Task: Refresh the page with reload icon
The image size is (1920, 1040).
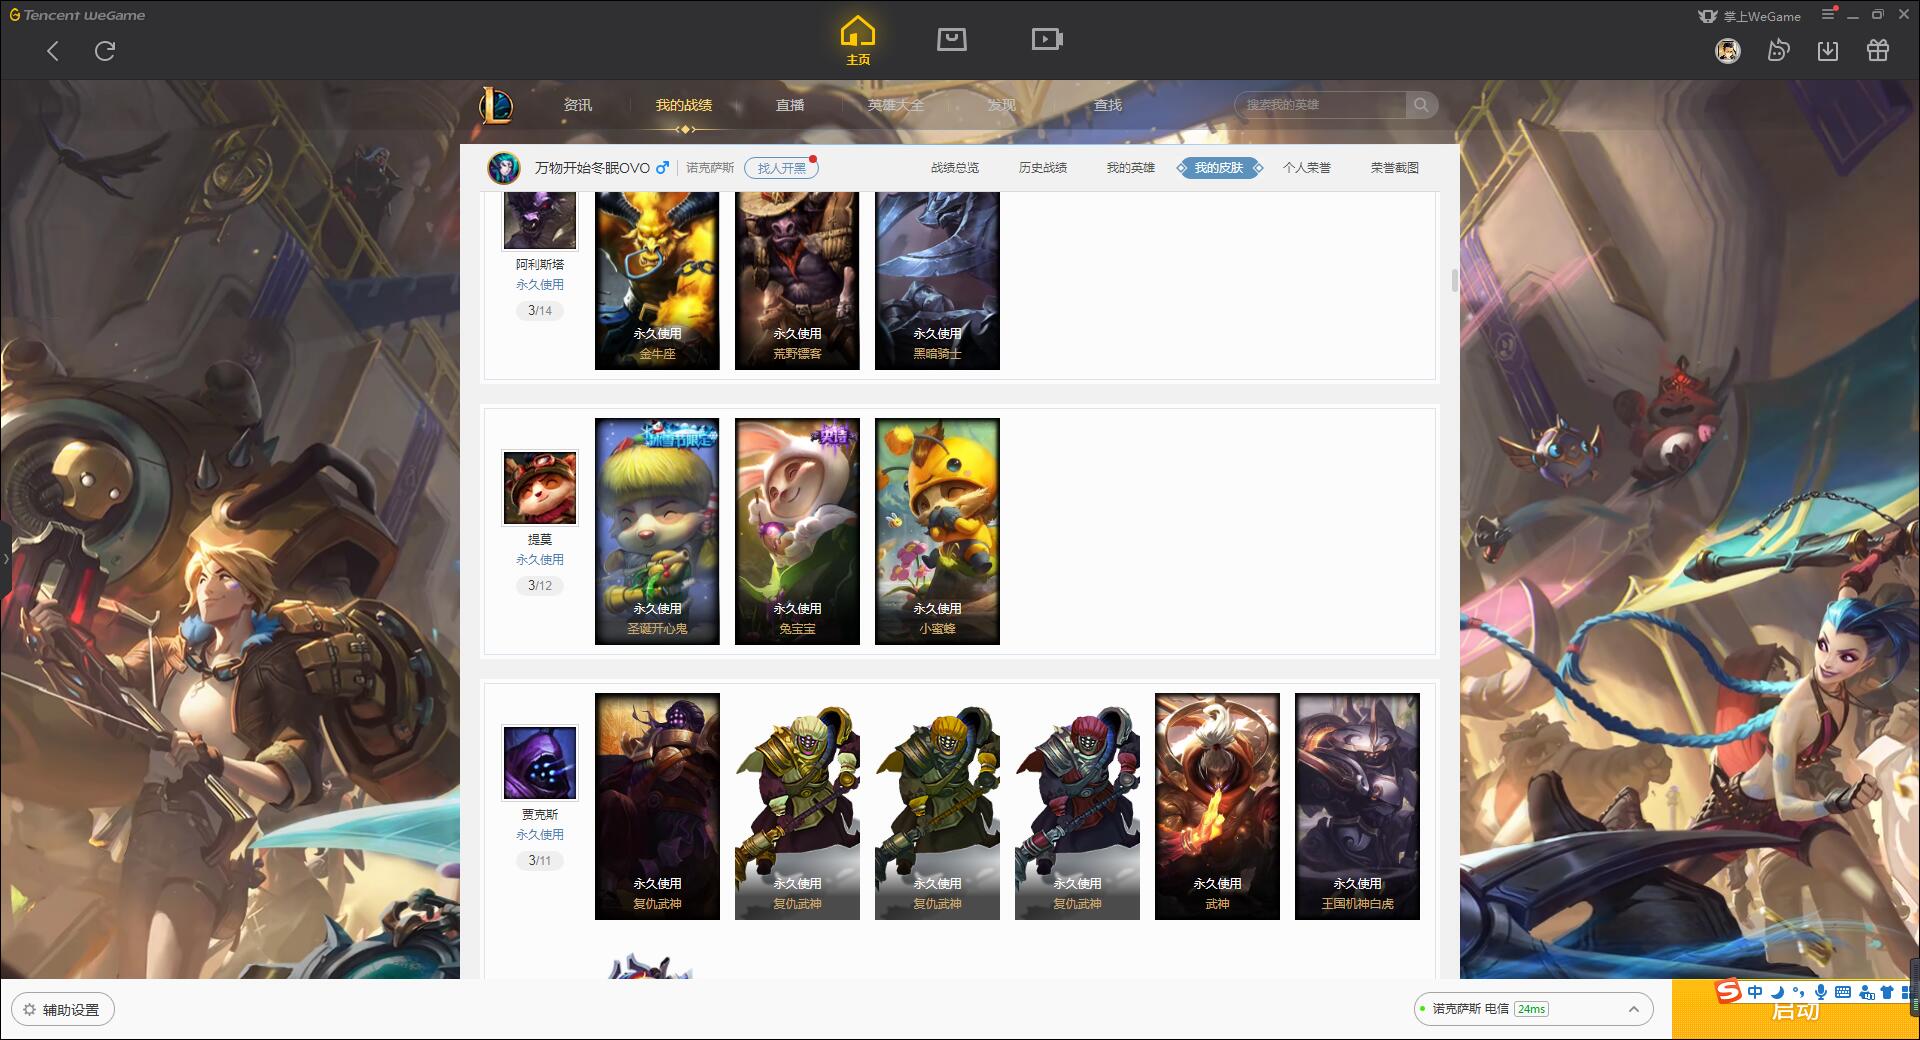Action: pyautogui.click(x=105, y=51)
